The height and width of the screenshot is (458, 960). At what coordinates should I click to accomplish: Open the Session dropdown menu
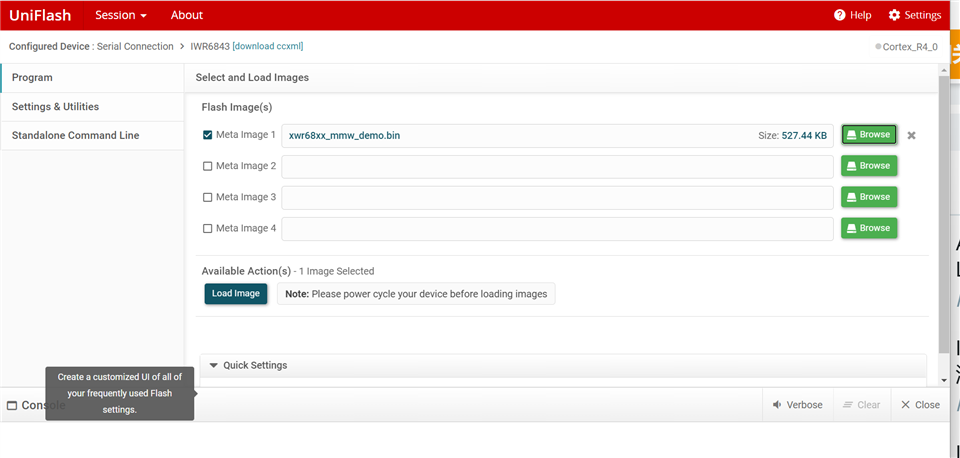(x=121, y=15)
